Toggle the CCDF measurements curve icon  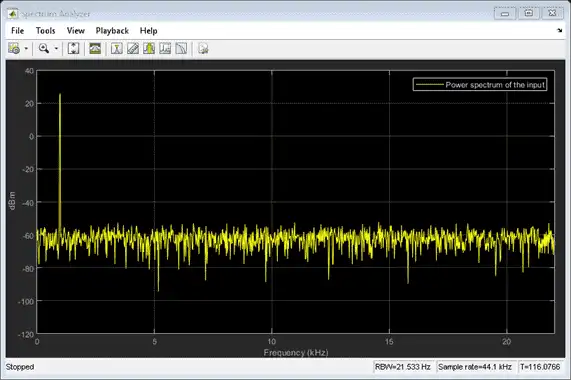(181, 48)
